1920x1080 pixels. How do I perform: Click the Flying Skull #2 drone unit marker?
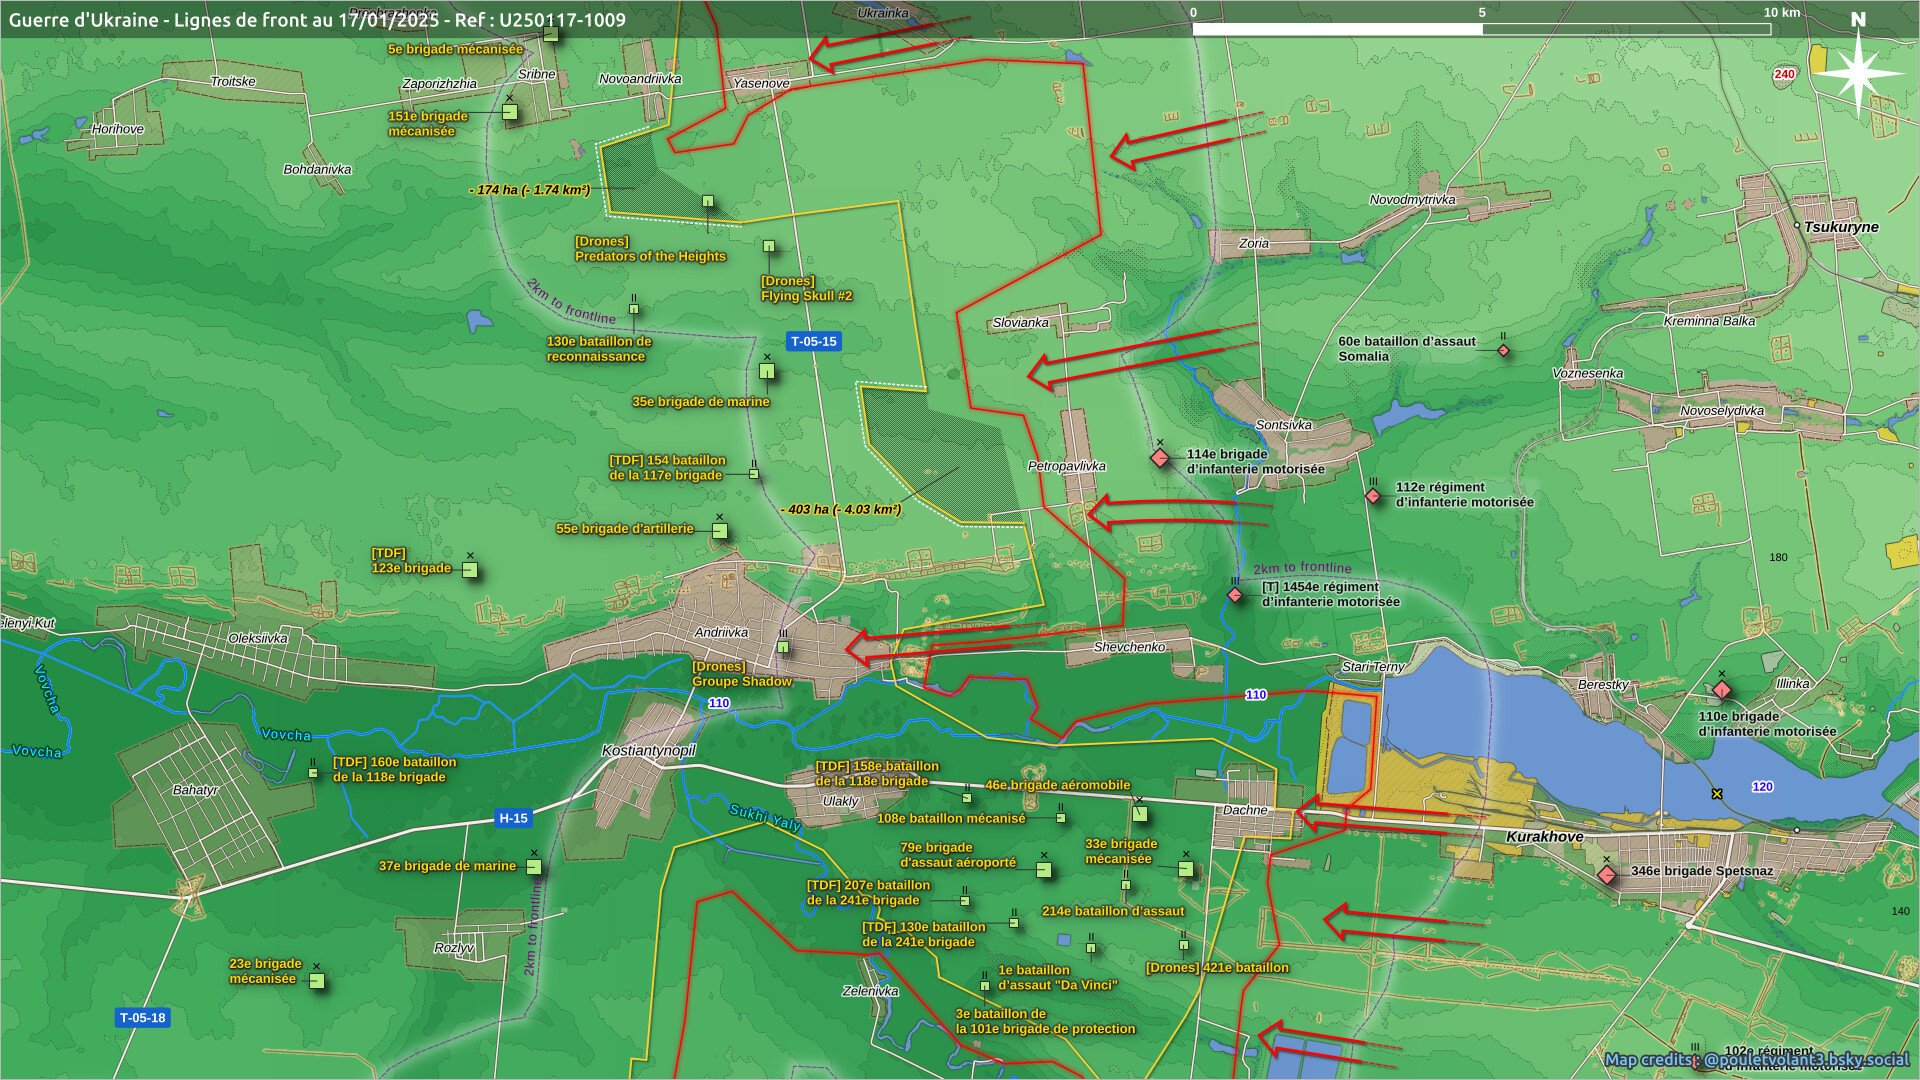(769, 245)
